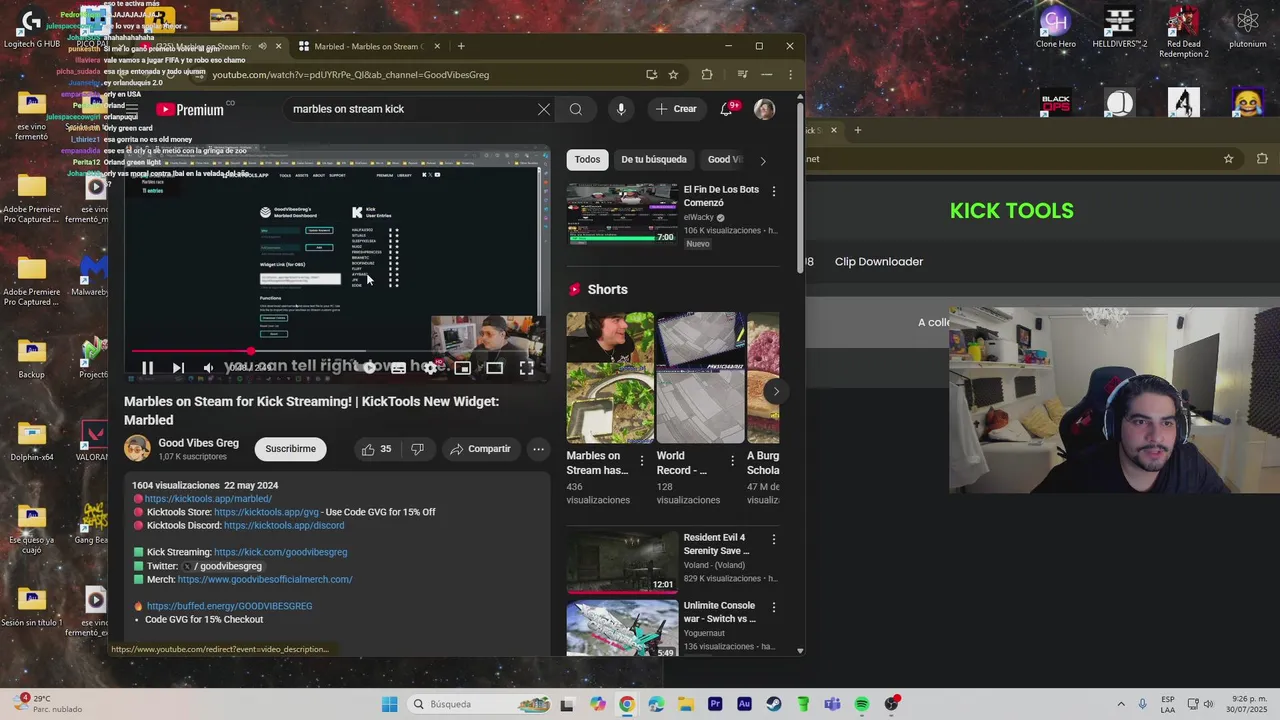Open Good Vibes Greg channel avatar
The image size is (1280, 720).
click(137, 449)
